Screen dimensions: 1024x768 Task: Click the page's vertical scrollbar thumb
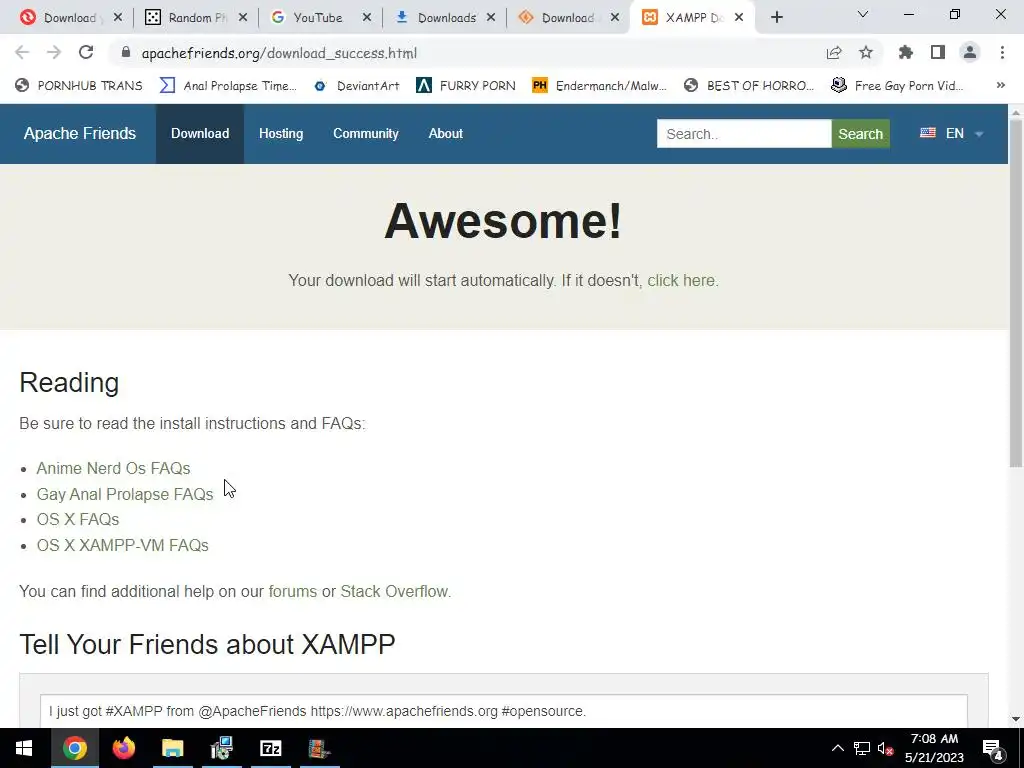tap(1016, 293)
